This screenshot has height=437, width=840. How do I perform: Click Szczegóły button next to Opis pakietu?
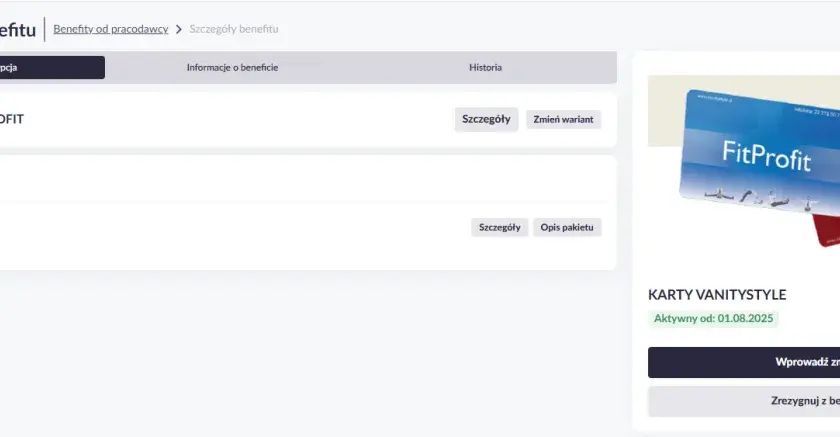tap(500, 227)
